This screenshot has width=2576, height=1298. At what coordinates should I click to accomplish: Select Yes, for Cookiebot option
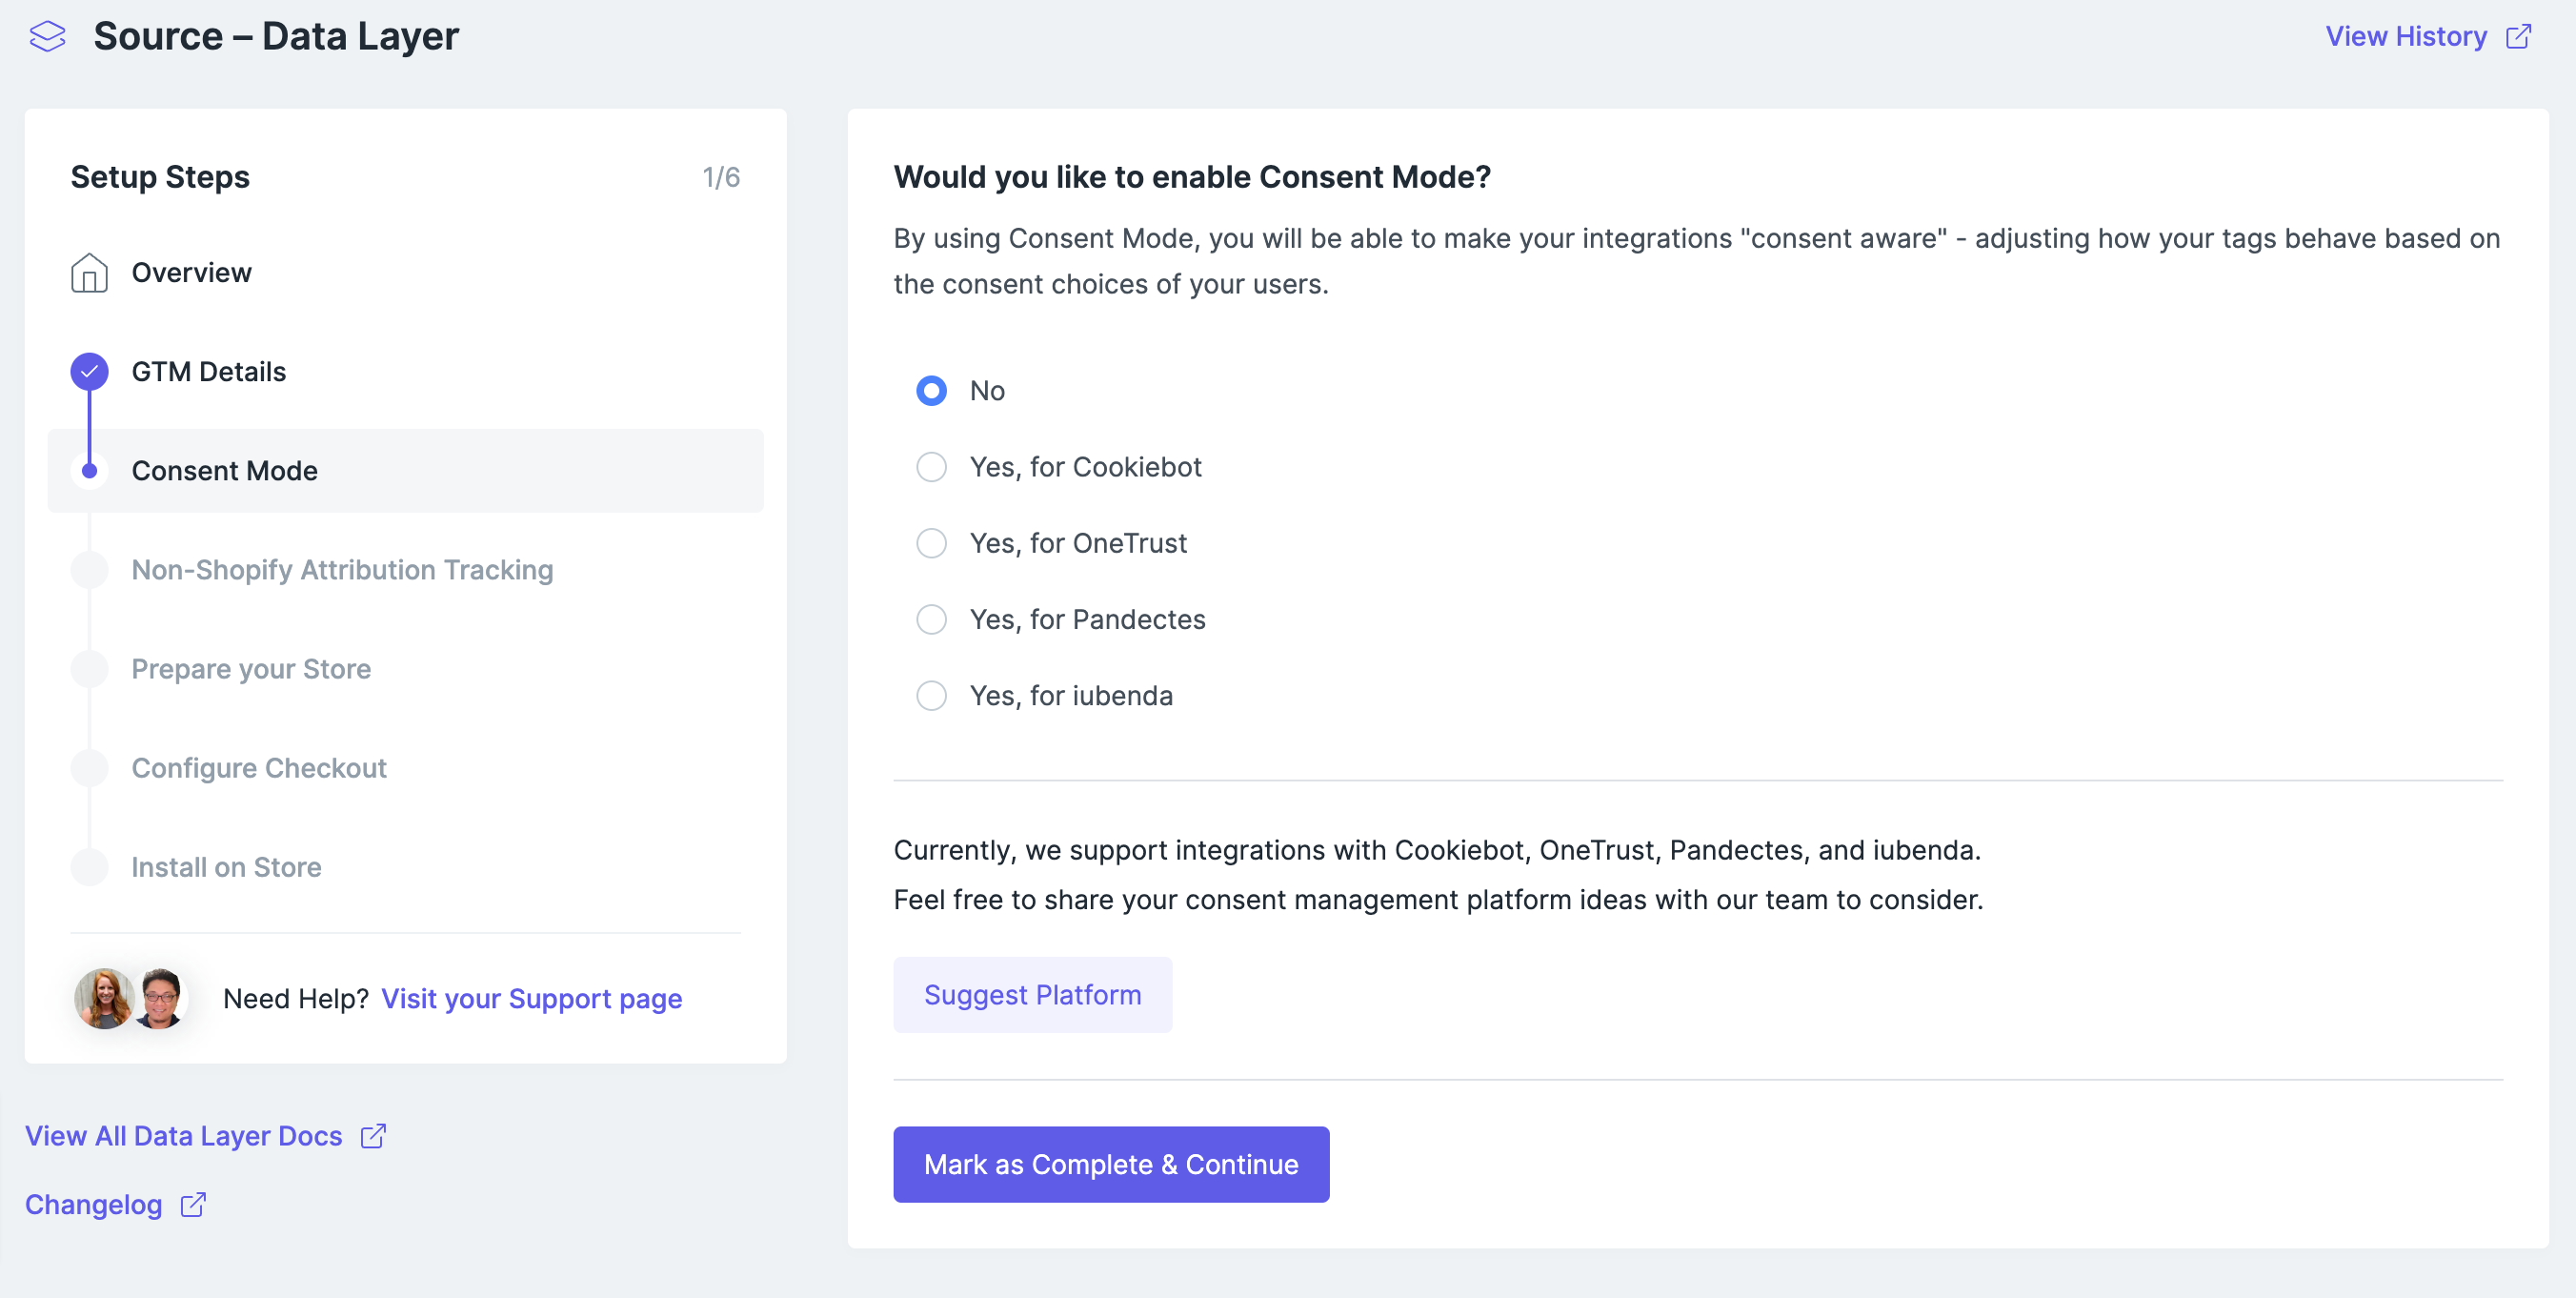(931, 467)
